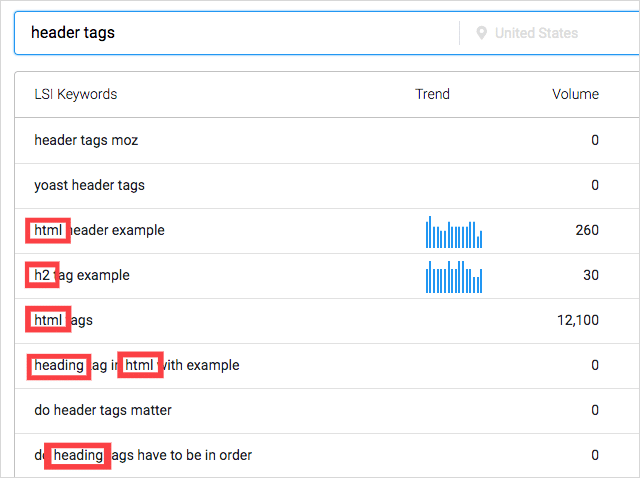Image resolution: width=640 pixels, height=478 pixels.
Task: Select the 'html tags' keyword row
Action: (x=63, y=320)
